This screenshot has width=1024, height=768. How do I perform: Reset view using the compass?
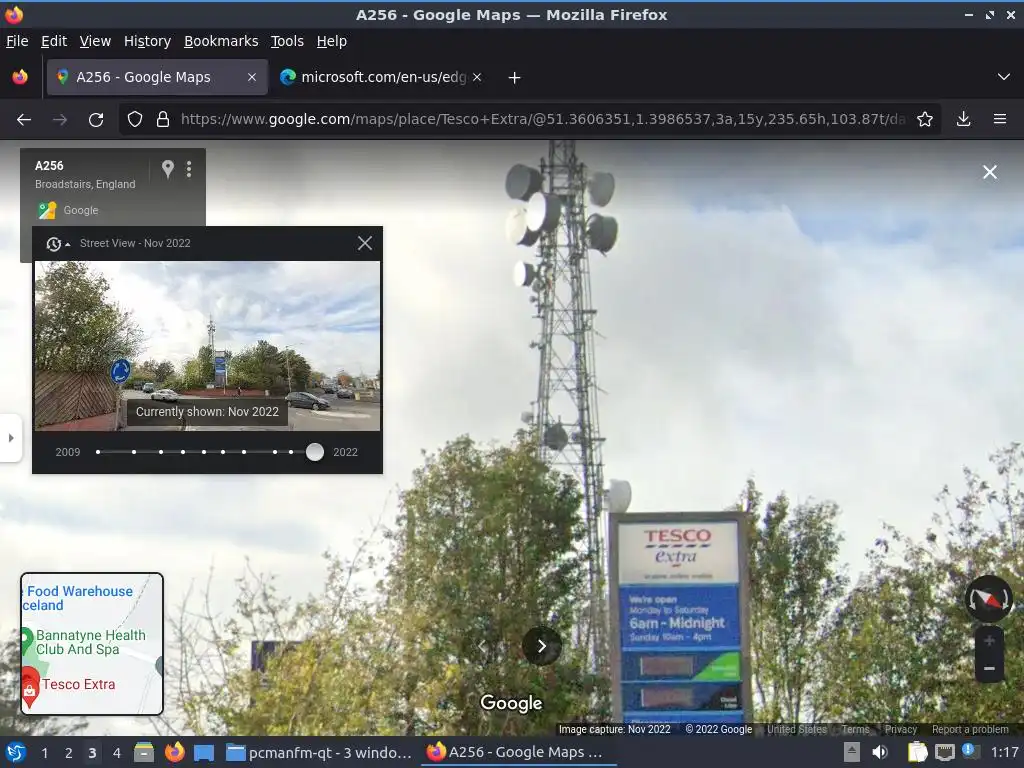[989, 599]
